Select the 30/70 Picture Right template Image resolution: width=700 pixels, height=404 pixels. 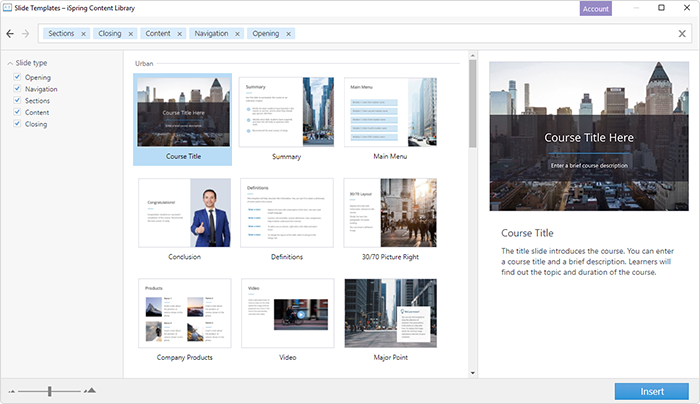pyautogui.click(x=390, y=212)
